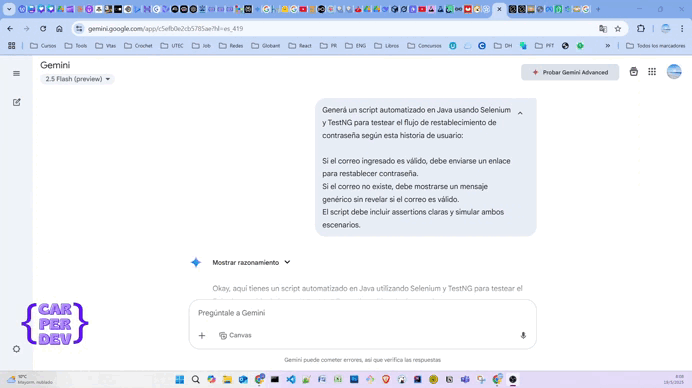This screenshot has height=388, width=692.
Task: Open Windows taskbar search
Action: (196, 380)
